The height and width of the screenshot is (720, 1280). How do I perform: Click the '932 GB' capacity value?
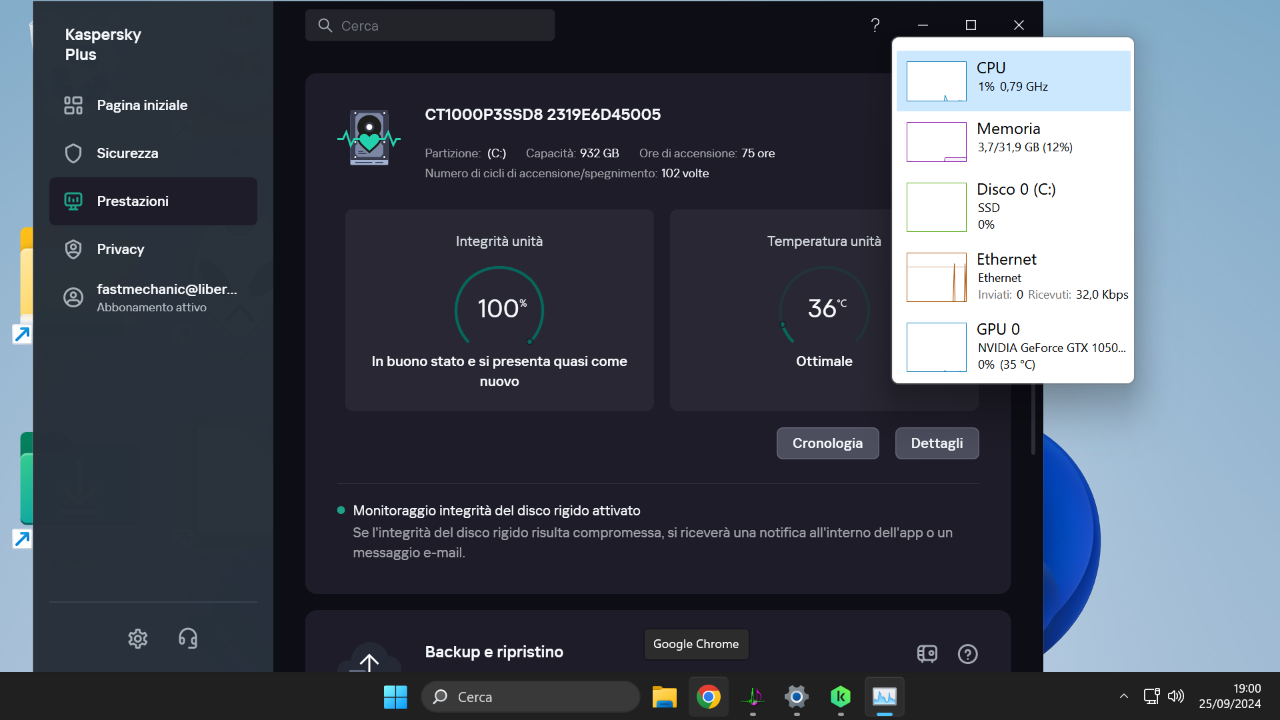click(x=599, y=153)
